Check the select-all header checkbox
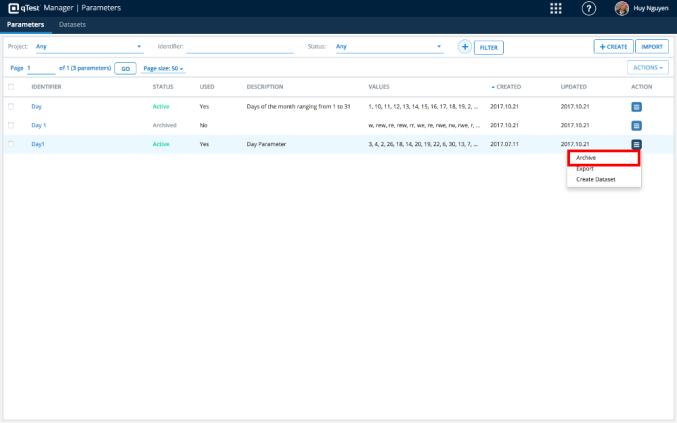Image resolution: width=677 pixels, height=423 pixels. (x=11, y=87)
